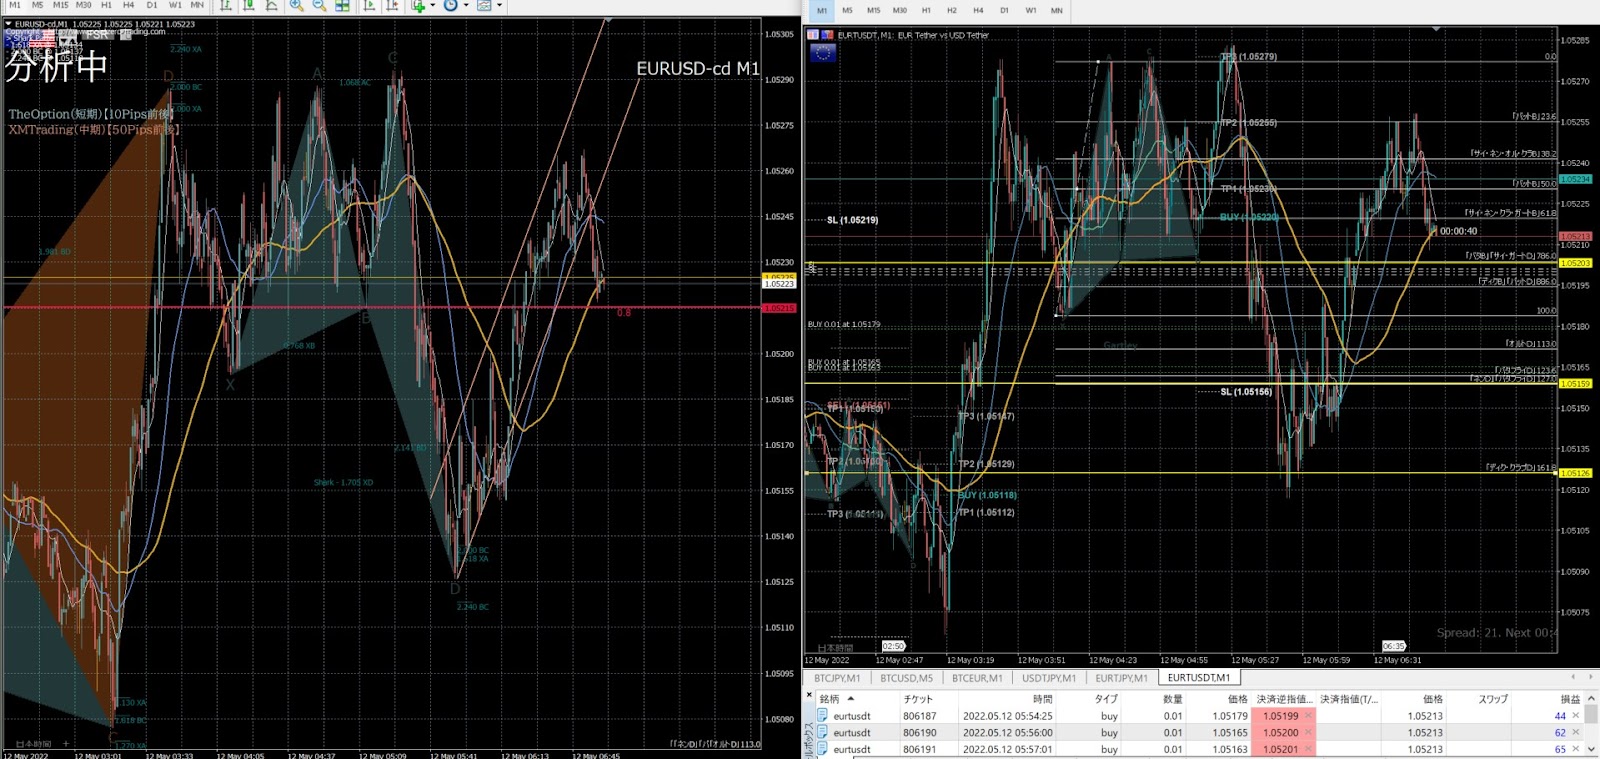The image size is (1600, 759).
Task: Click the Zoom In magnifier icon
Action: (297, 5)
